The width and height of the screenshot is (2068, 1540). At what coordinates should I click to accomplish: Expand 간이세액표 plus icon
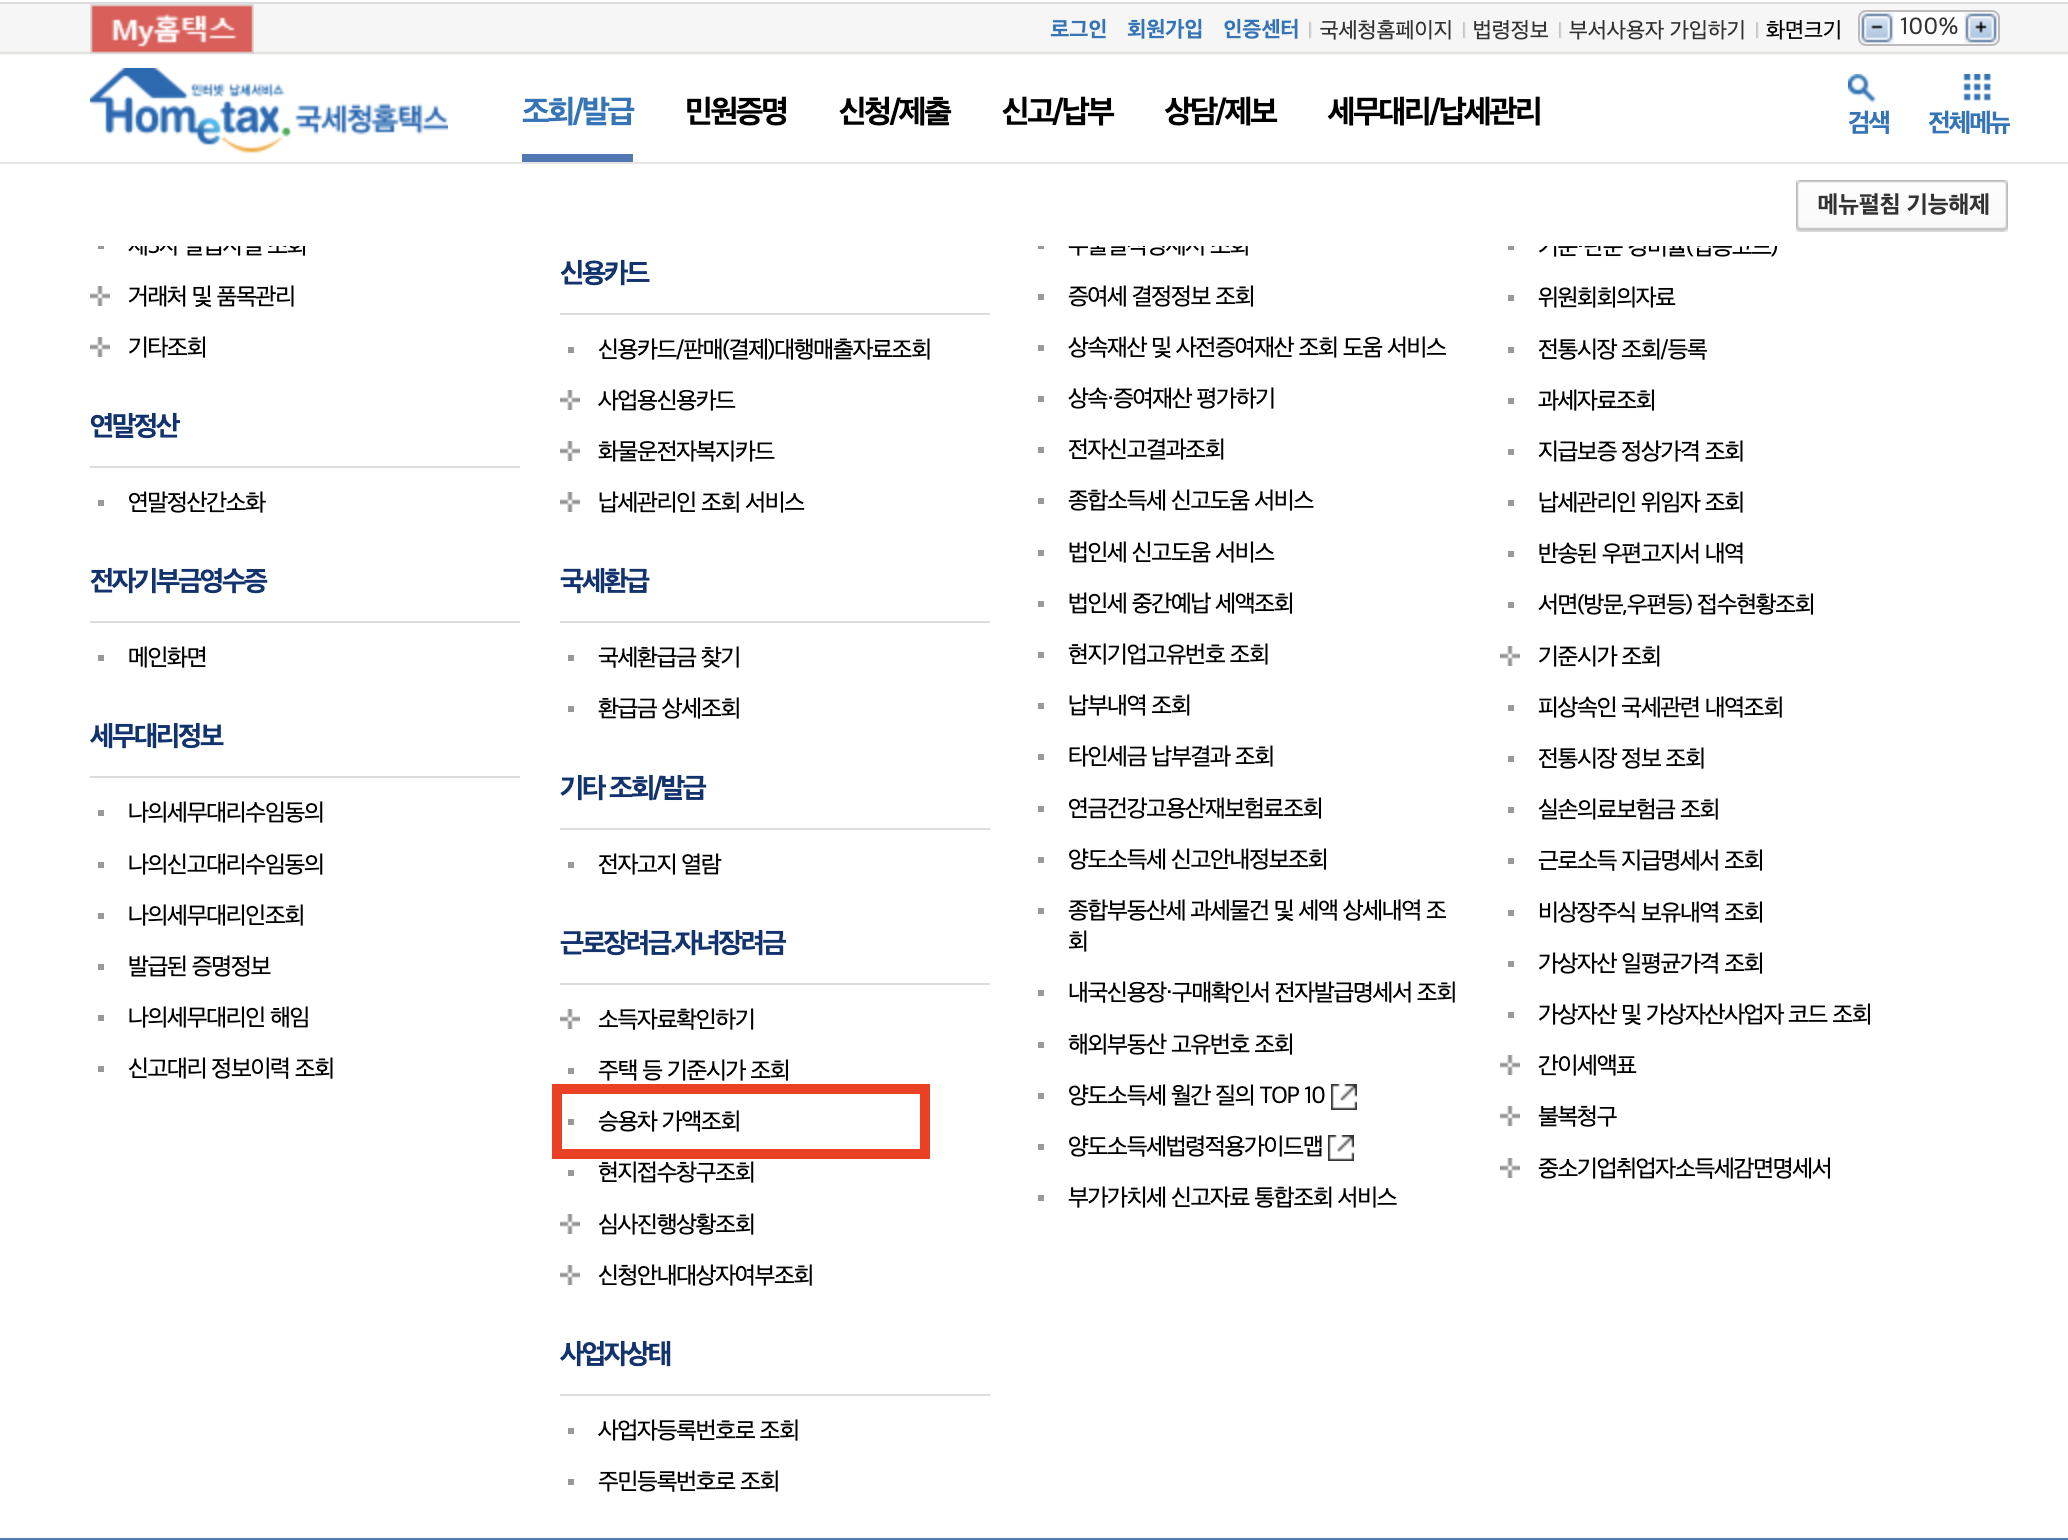[x=1510, y=1065]
